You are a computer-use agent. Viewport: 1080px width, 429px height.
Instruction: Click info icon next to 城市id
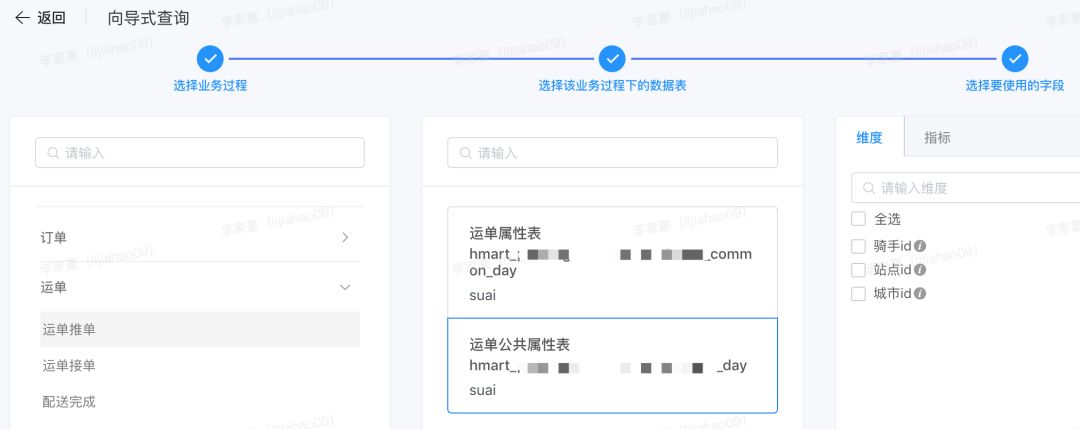pos(920,293)
